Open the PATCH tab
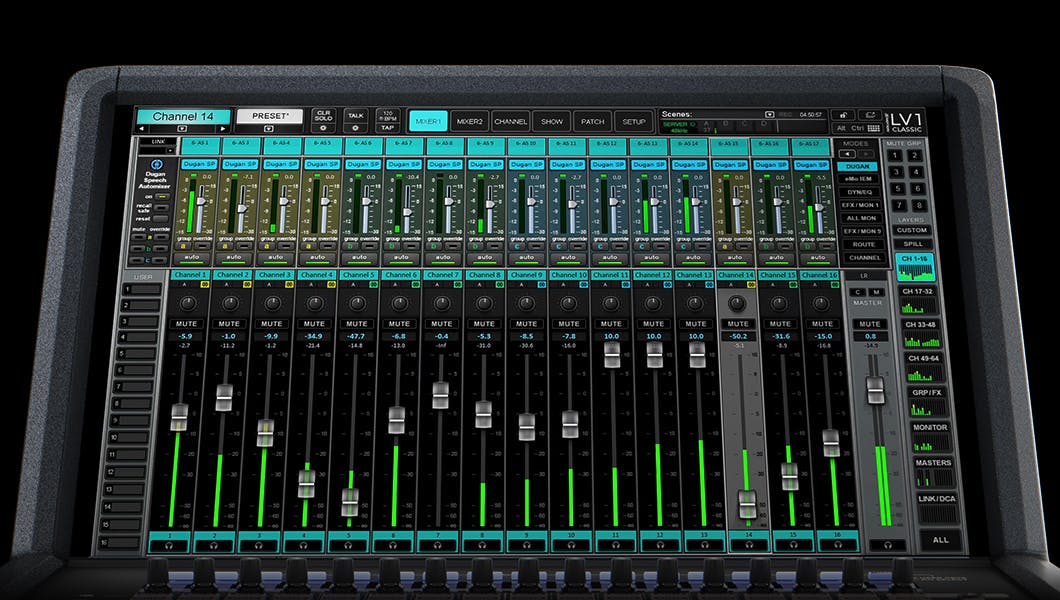 (592, 121)
